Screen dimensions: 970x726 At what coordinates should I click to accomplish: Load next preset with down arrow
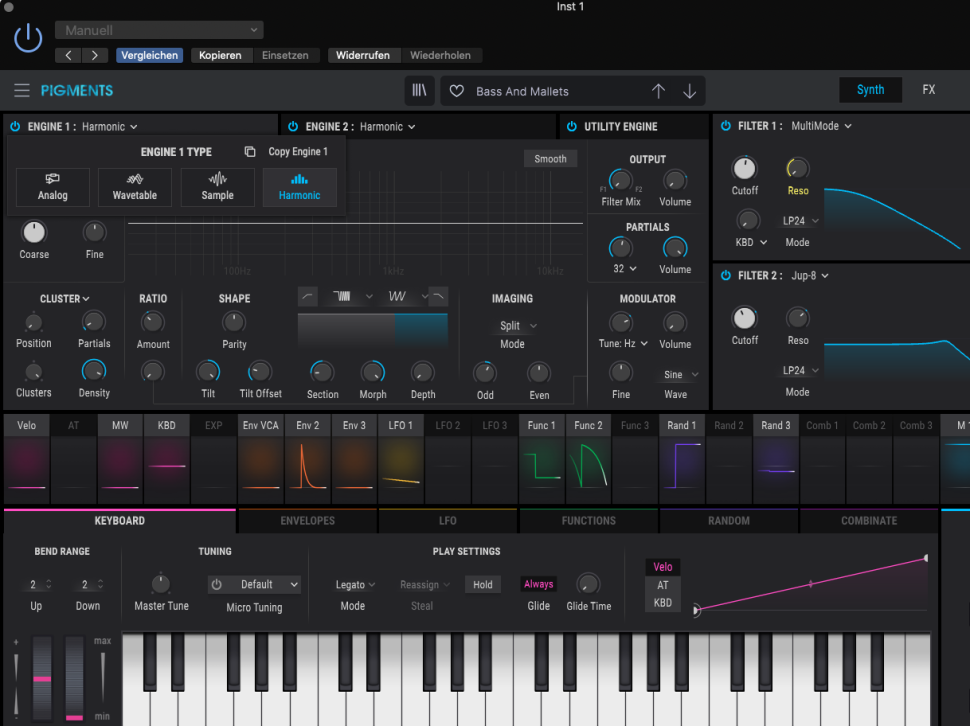tap(689, 91)
